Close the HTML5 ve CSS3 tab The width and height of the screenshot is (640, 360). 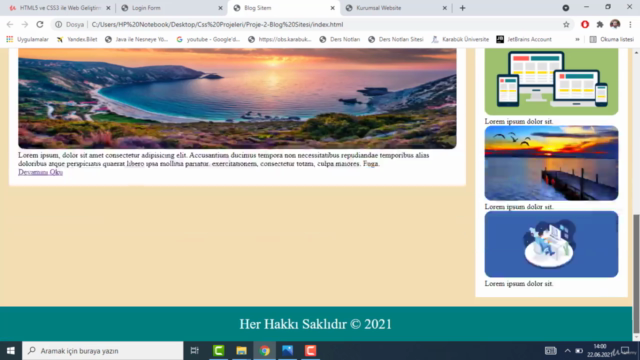point(108,8)
